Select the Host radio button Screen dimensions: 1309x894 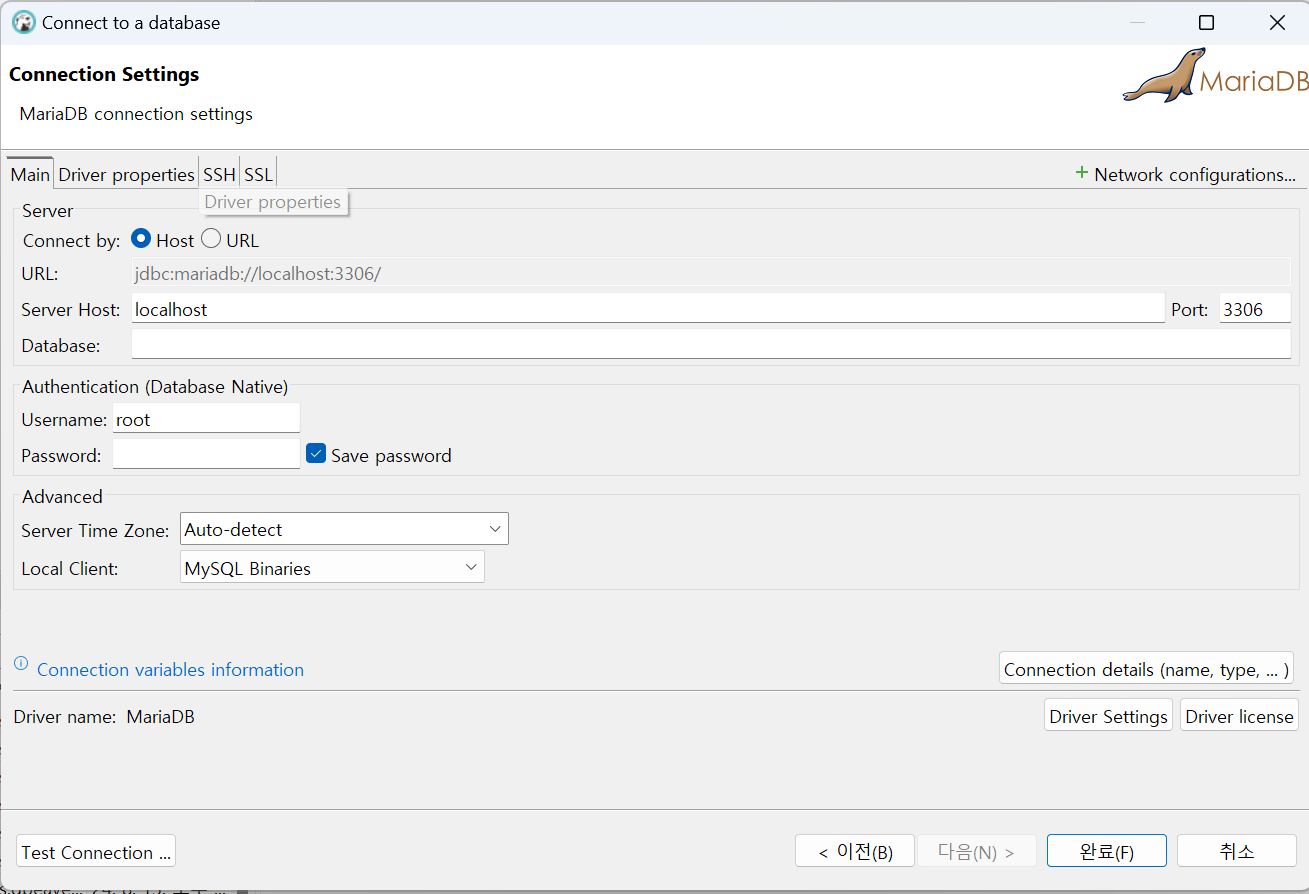click(x=141, y=239)
